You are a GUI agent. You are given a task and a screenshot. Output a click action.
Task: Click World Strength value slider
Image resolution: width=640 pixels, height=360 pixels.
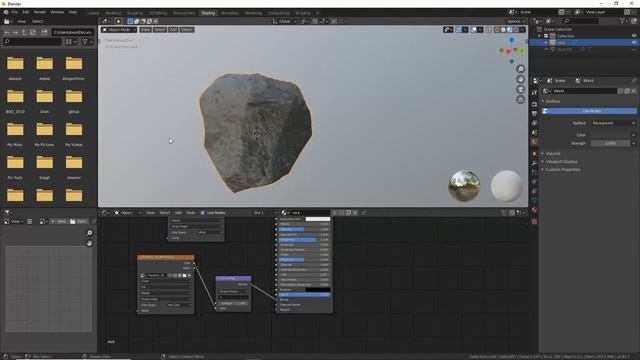tap(611, 143)
